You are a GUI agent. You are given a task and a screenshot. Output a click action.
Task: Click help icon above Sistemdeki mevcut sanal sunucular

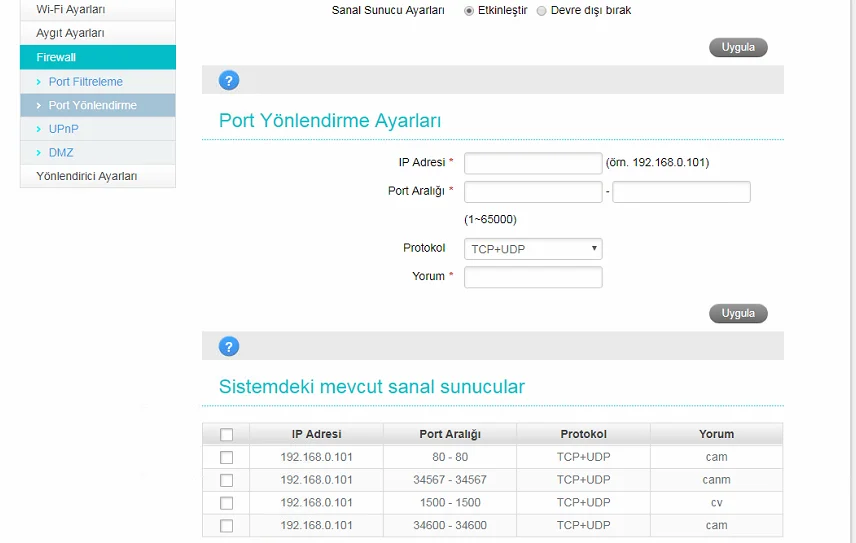click(x=229, y=347)
